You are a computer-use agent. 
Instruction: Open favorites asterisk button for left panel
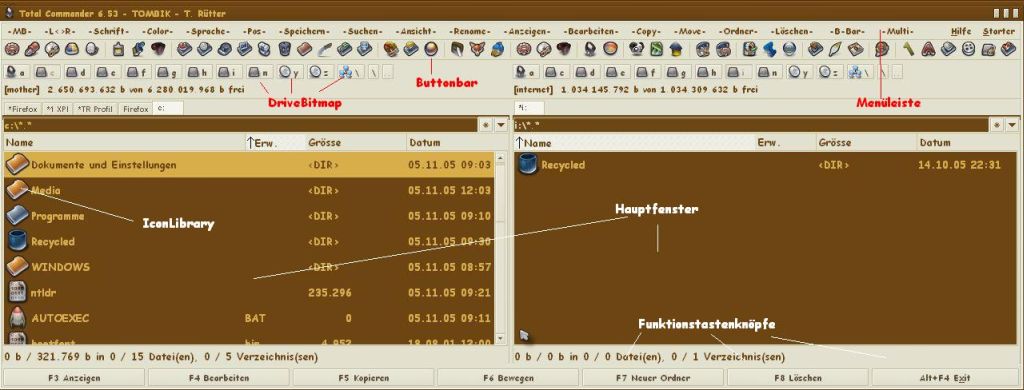pos(486,125)
